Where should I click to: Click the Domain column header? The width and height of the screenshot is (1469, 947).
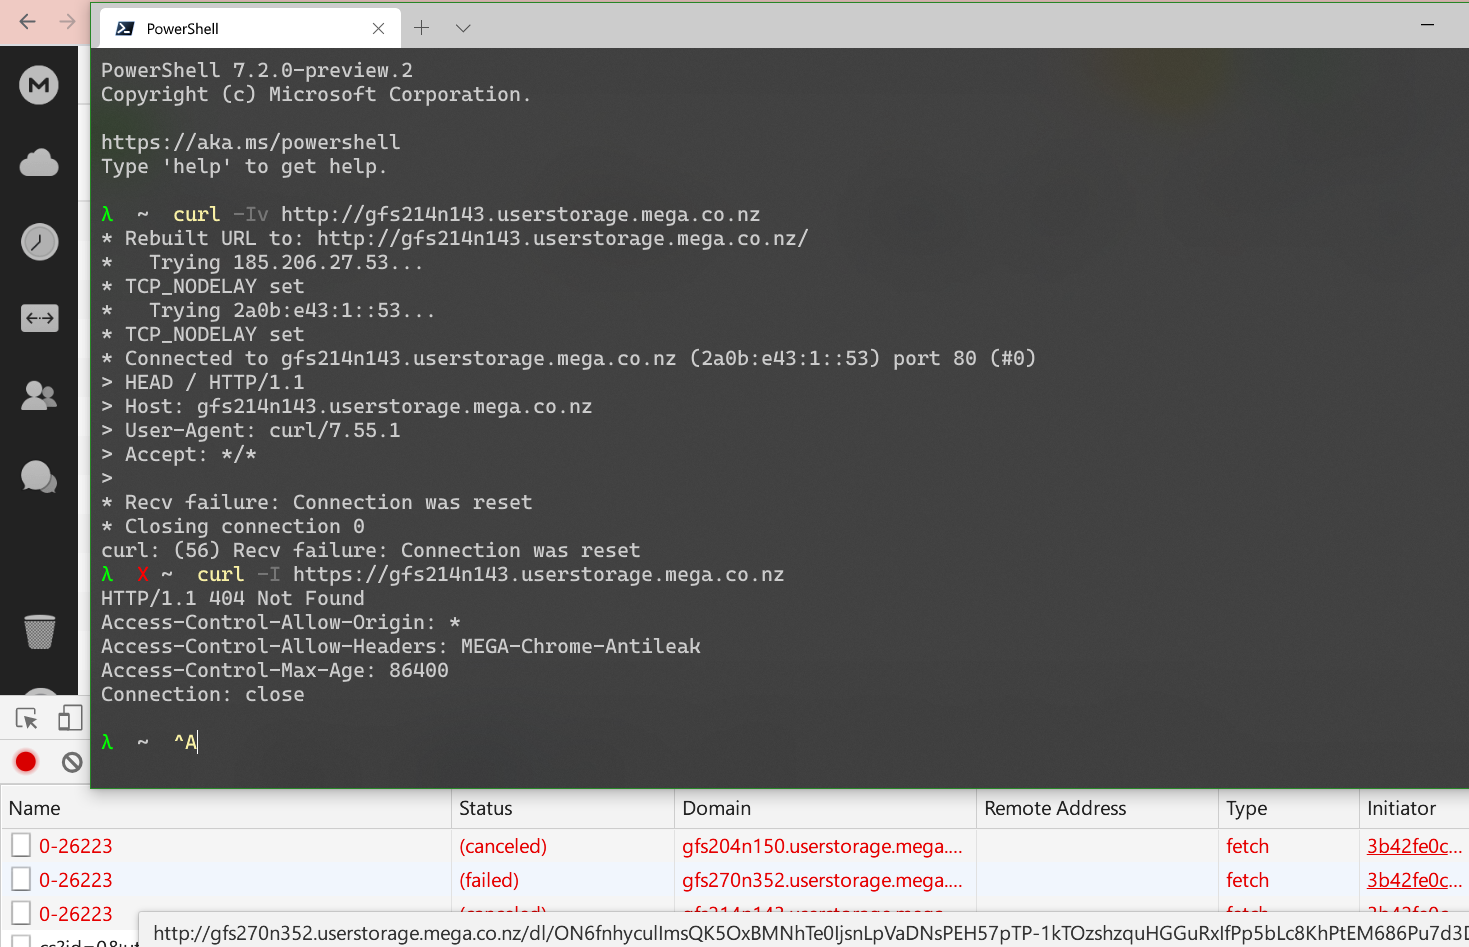point(716,808)
